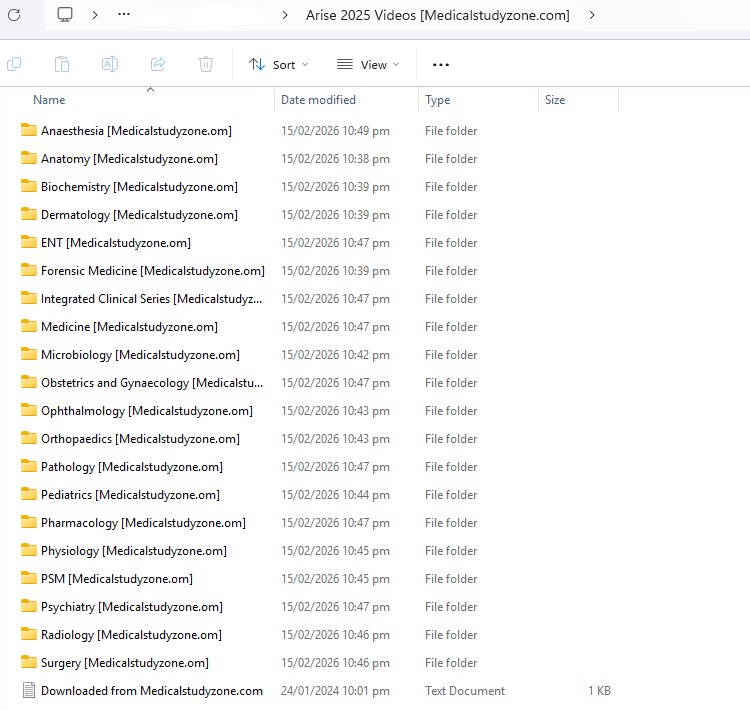Select the Pharmacology folder
Screen dimensions: 750x710
tap(142, 523)
